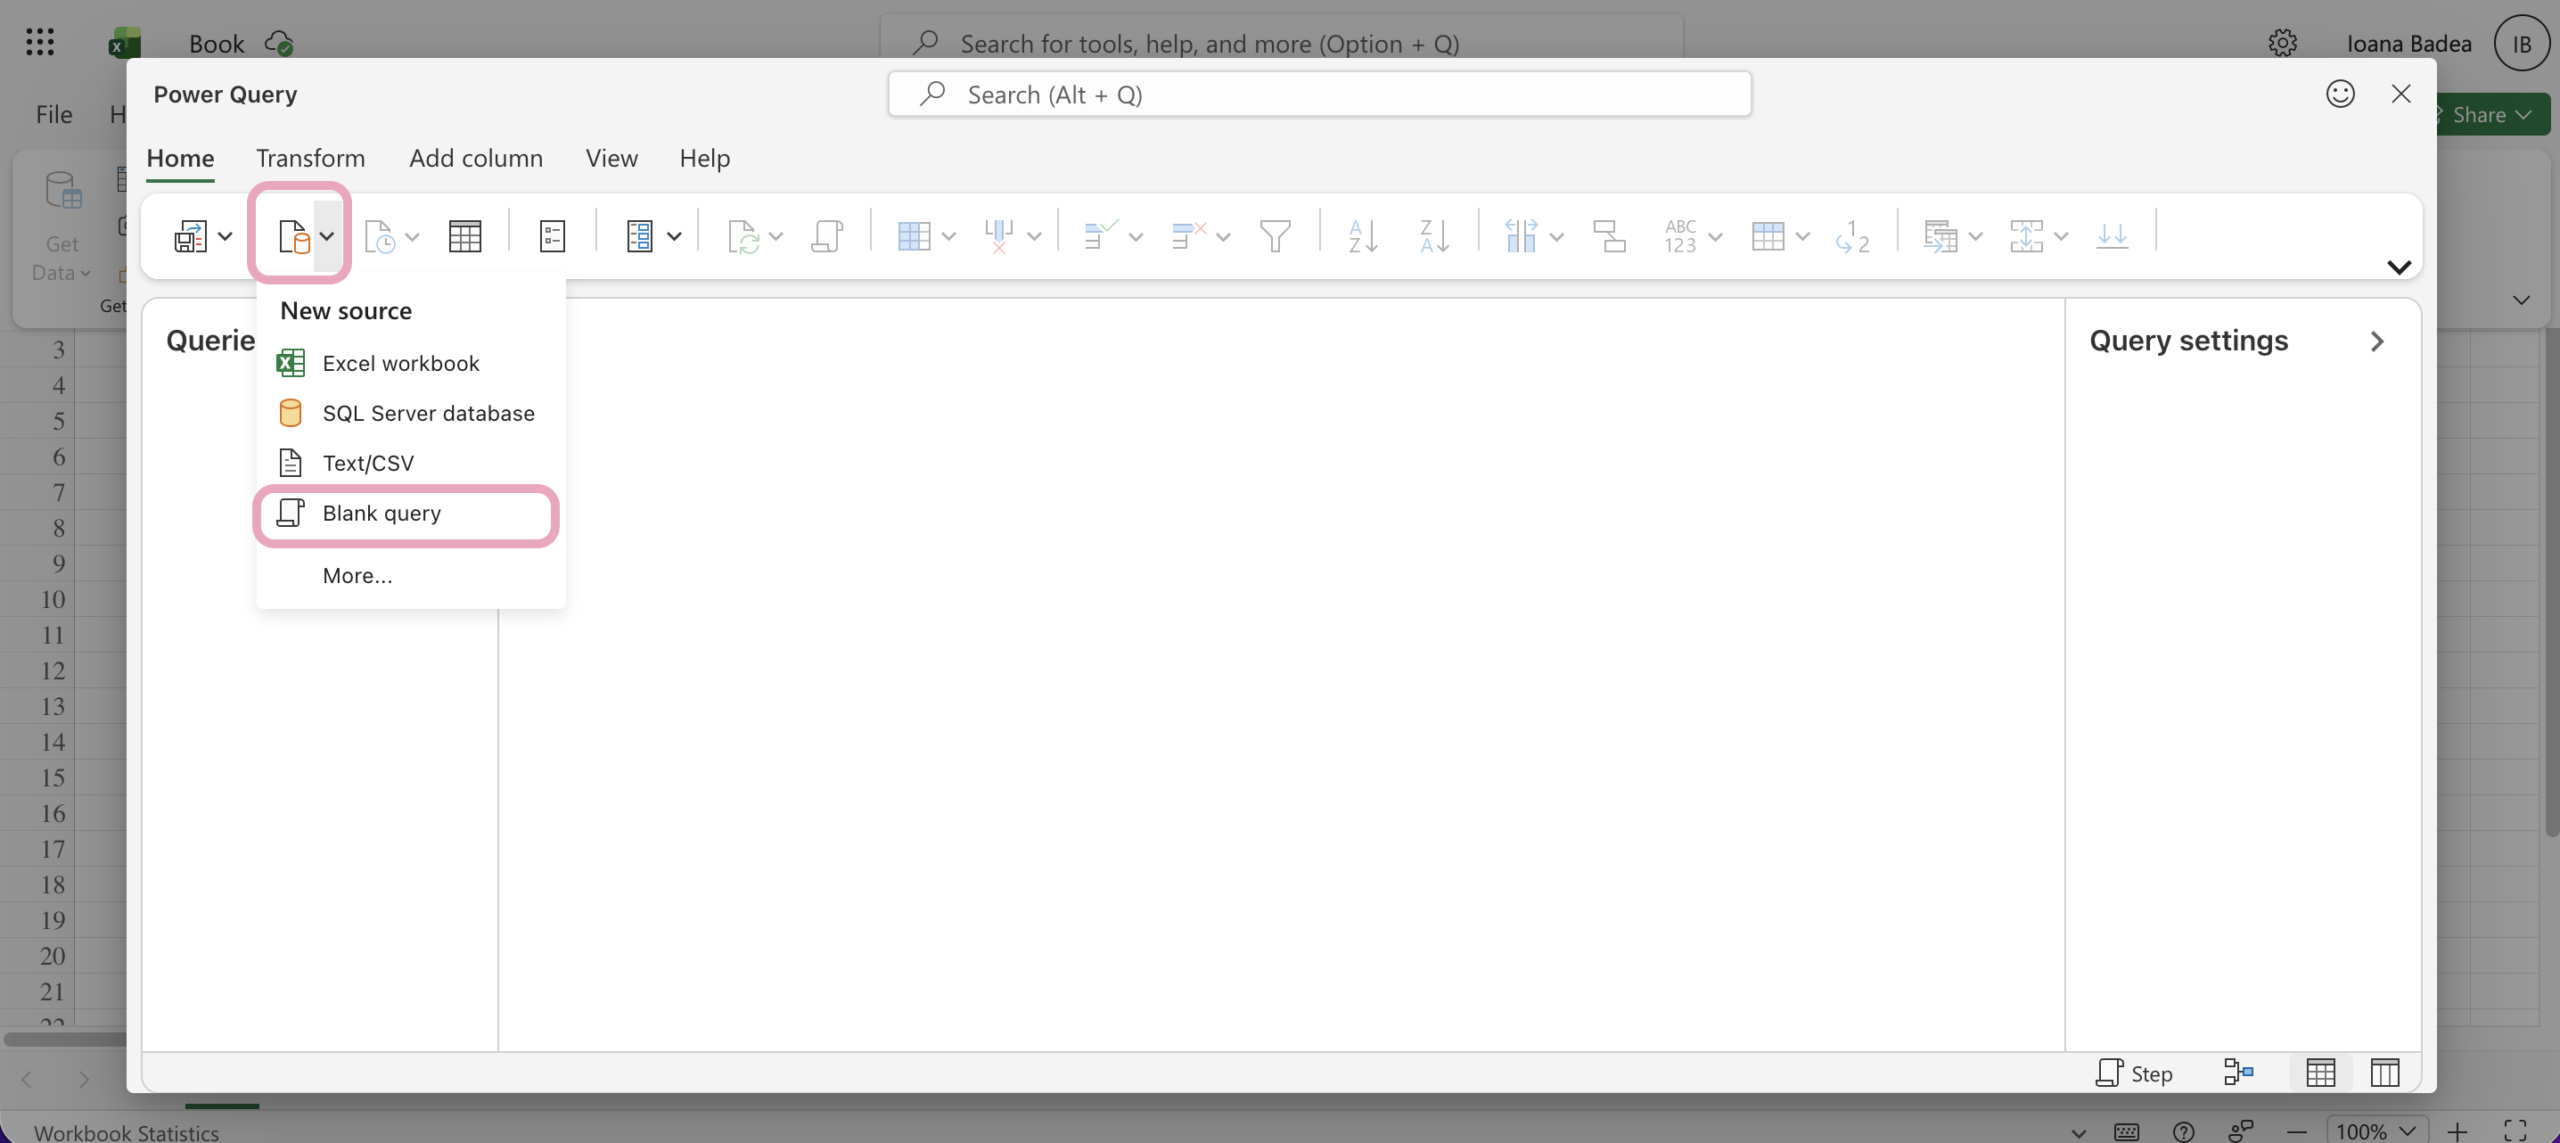Switch to data grid view in the status bar
This screenshot has height=1143, width=2560.
point(2320,1073)
